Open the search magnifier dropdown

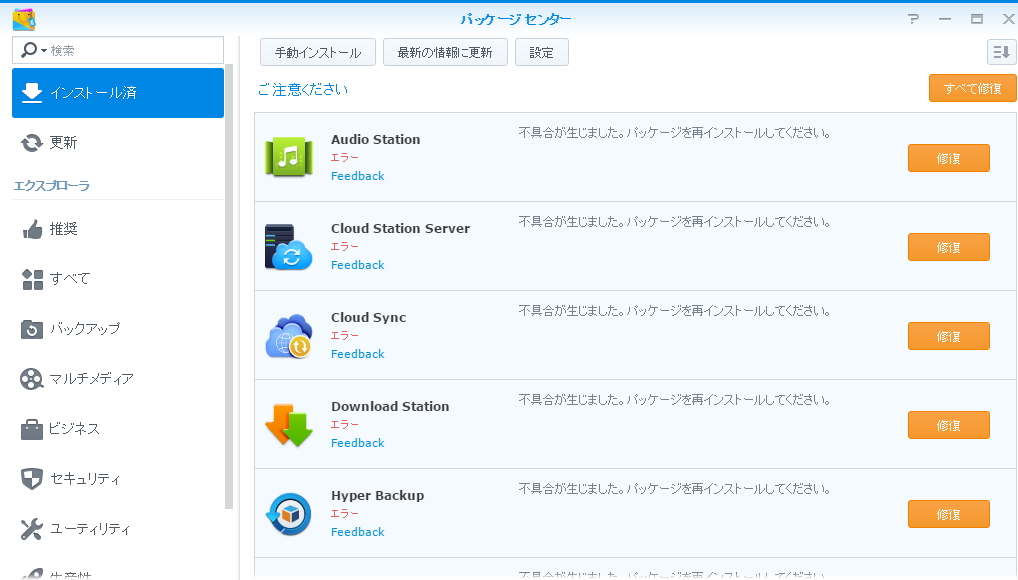tap(33, 50)
